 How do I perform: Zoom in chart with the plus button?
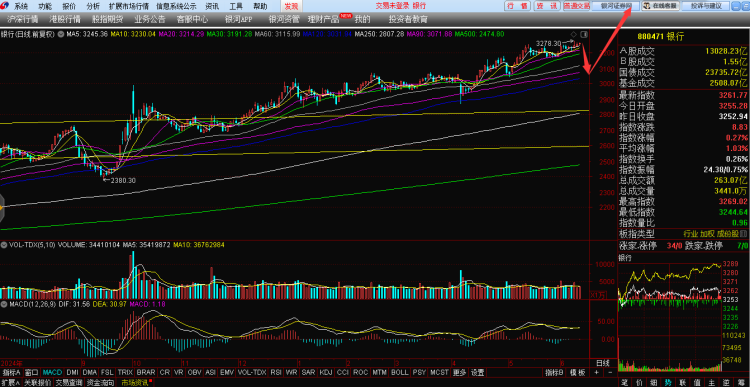[x=596, y=372]
